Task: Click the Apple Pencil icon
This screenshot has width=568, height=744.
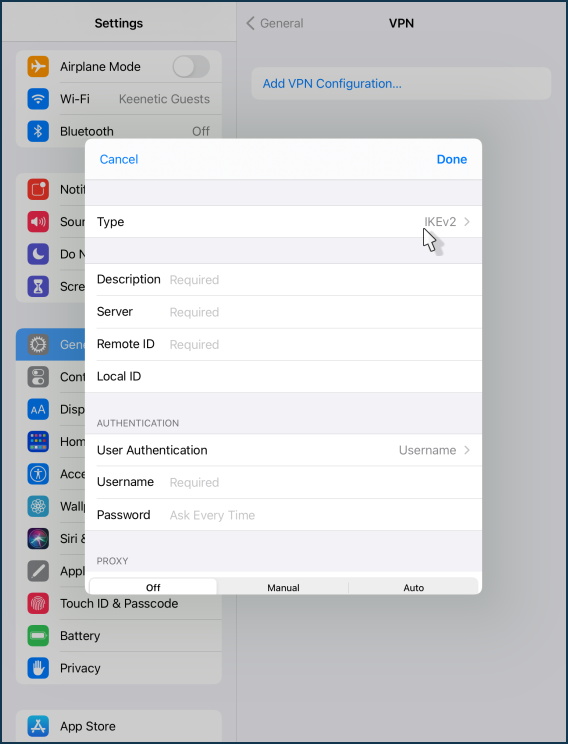Action: 38,571
